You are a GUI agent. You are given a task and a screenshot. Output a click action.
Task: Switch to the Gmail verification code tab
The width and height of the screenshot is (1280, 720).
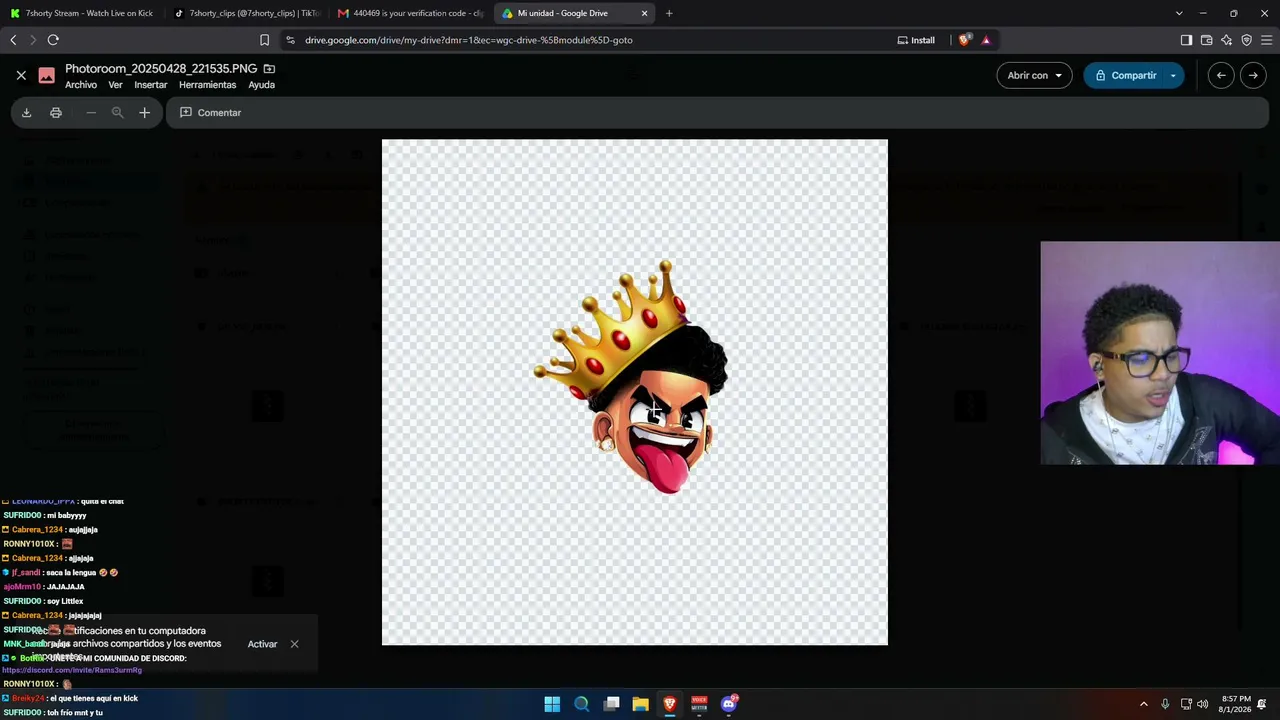coord(410,13)
